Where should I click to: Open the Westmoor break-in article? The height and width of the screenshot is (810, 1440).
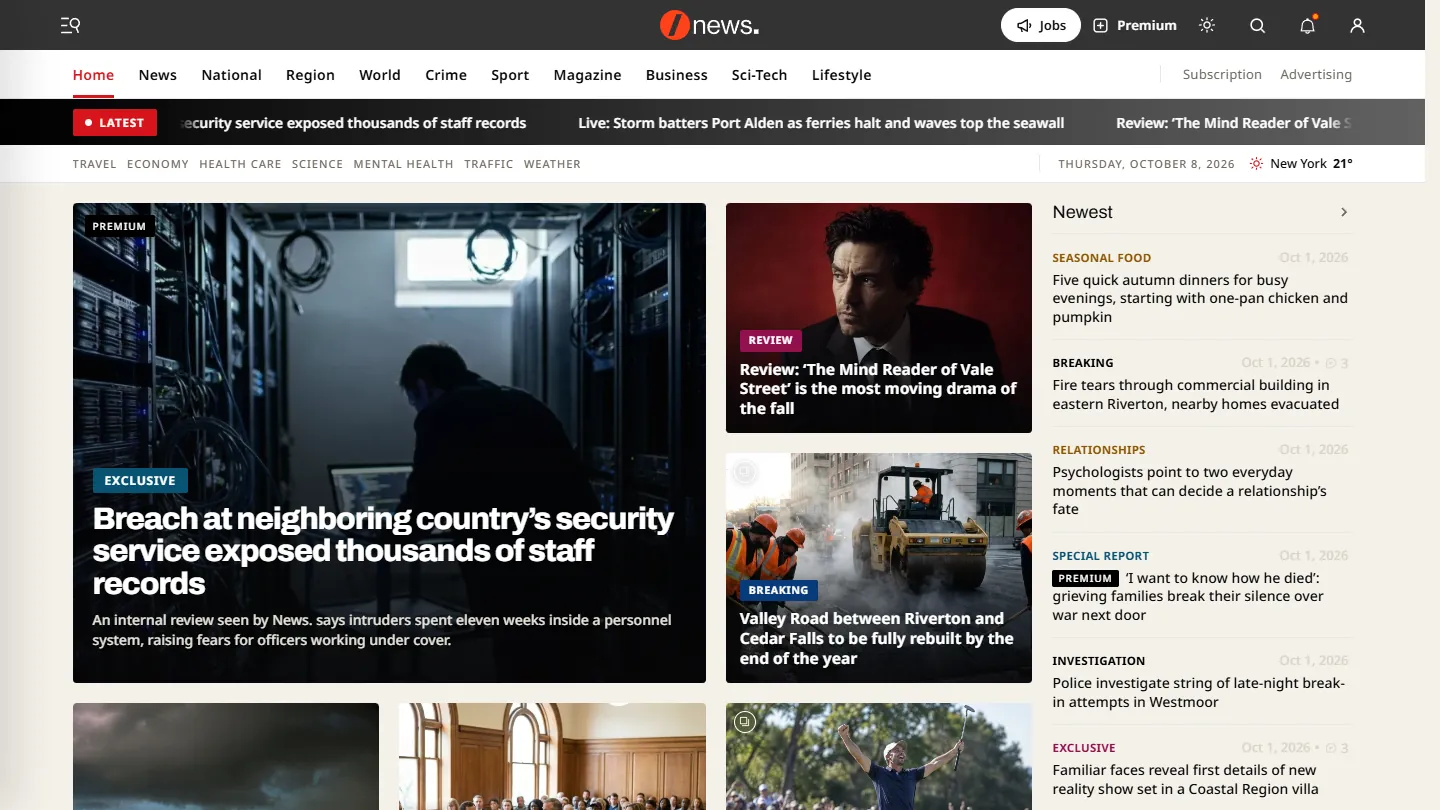[1198, 692]
